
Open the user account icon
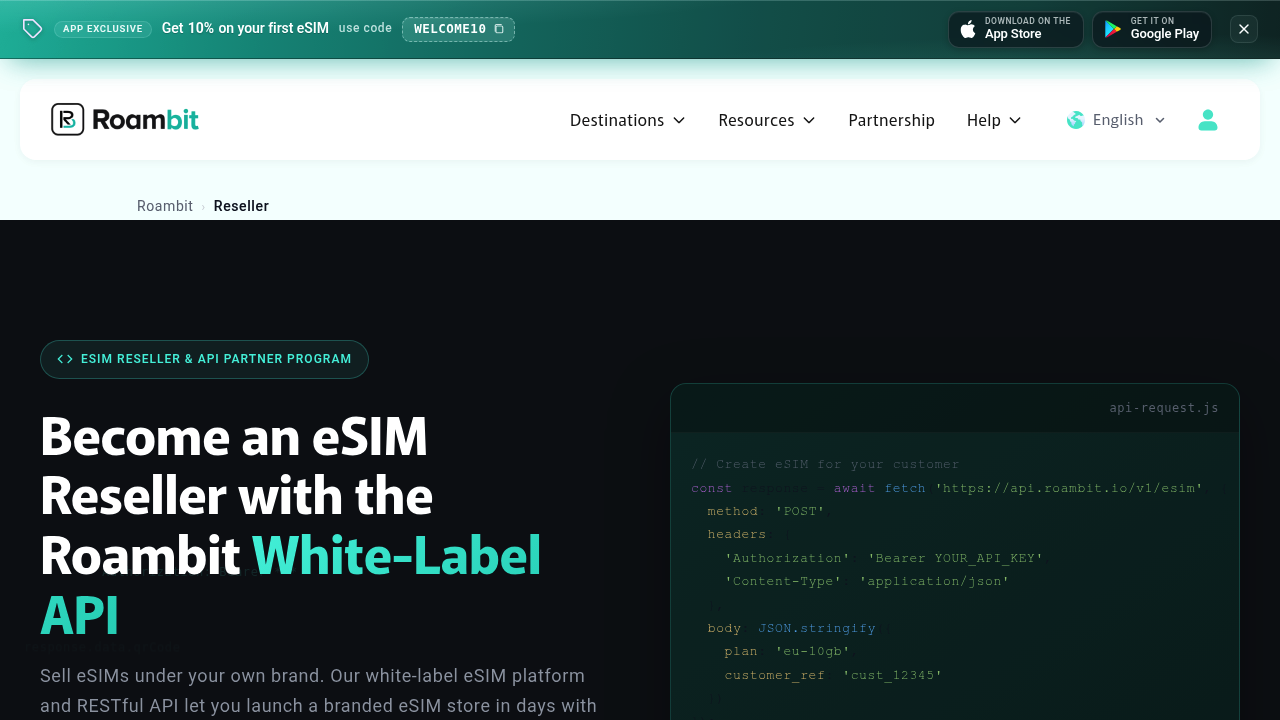pos(1208,120)
